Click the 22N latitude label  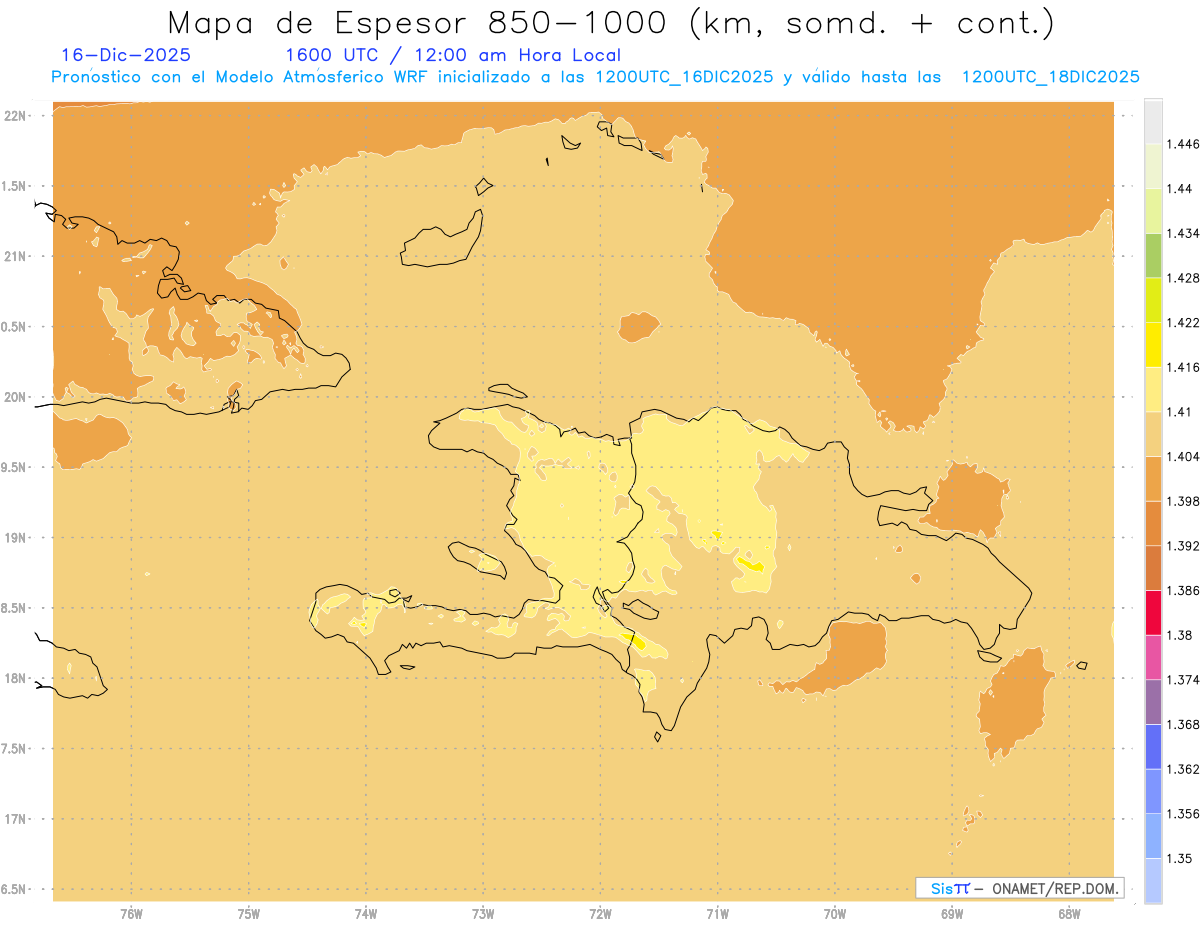(x=15, y=116)
